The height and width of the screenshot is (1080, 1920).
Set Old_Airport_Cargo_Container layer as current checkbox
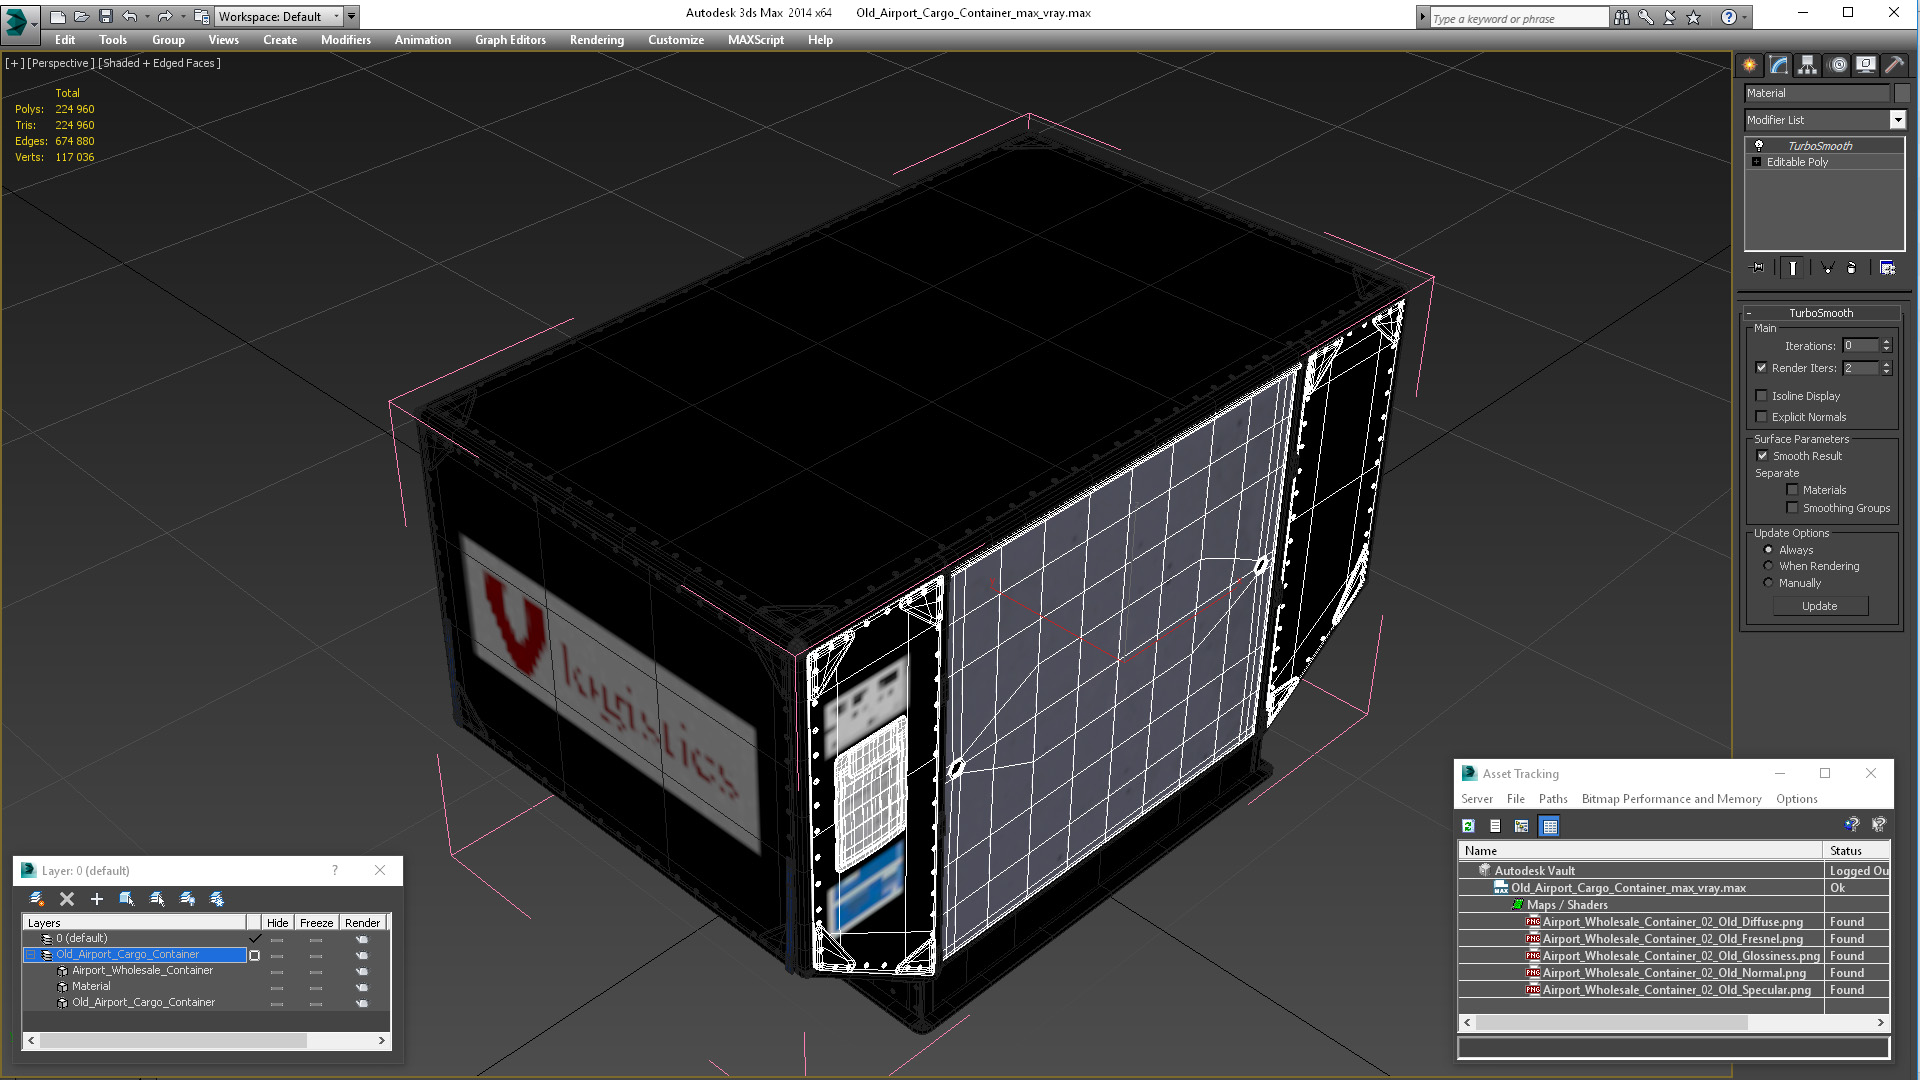pos(254,955)
